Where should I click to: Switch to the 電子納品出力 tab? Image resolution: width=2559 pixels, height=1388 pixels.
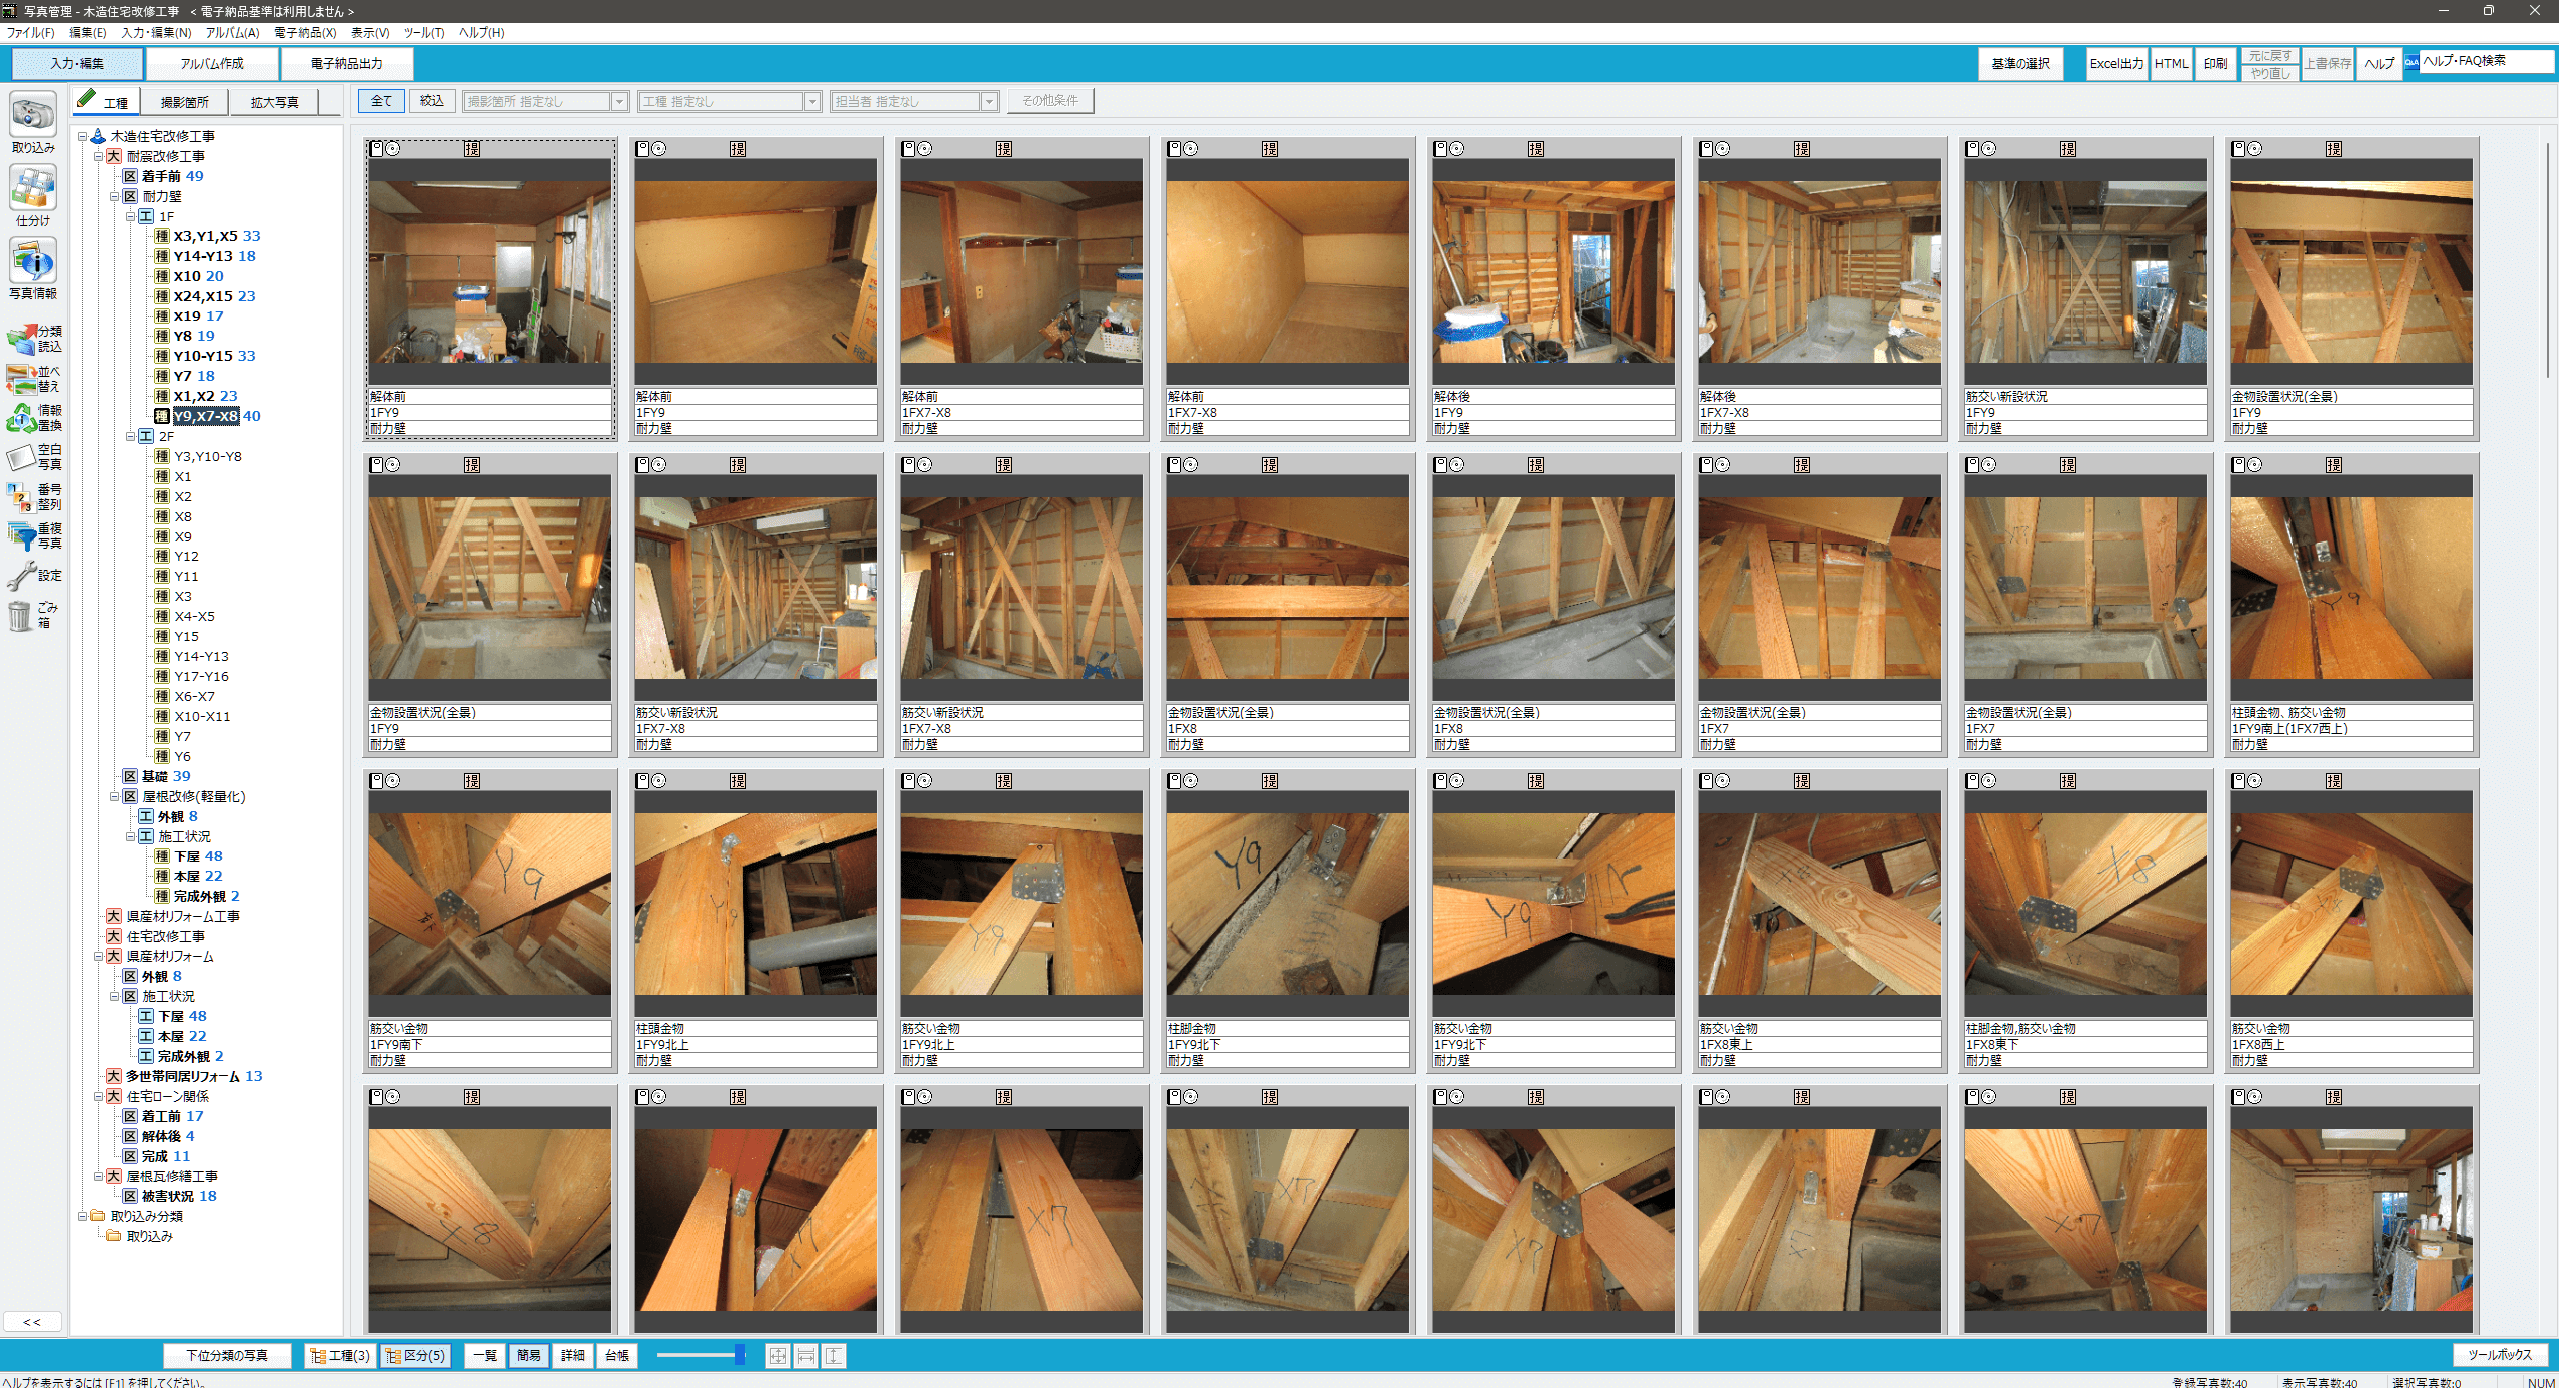(x=346, y=64)
